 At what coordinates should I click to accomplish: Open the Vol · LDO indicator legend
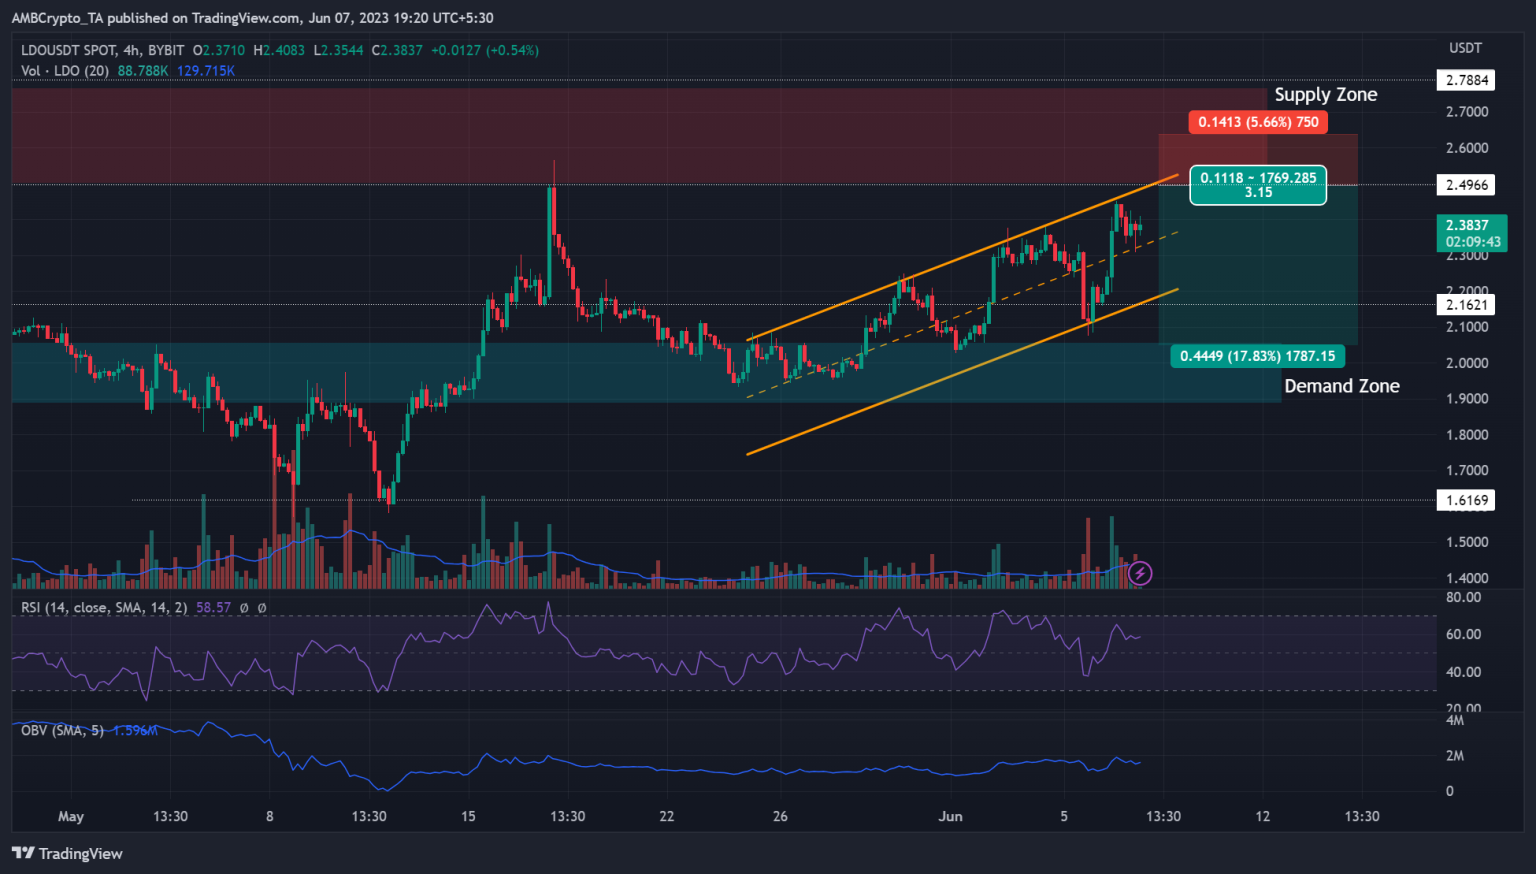(65, 71)
